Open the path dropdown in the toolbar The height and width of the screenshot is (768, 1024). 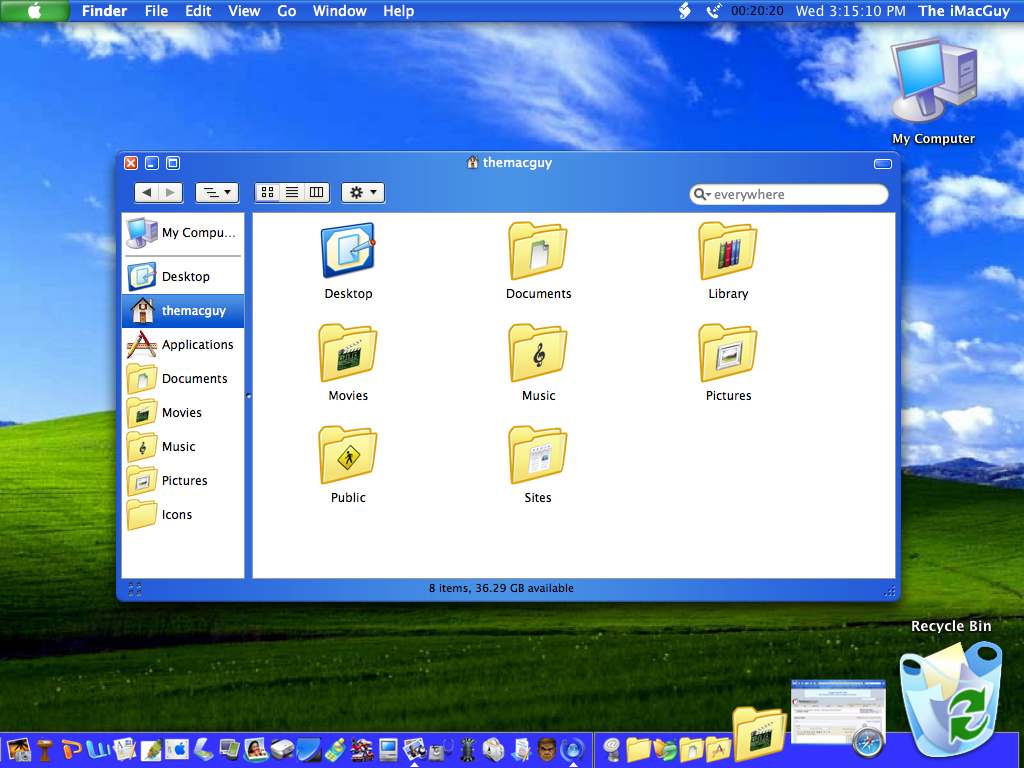pyautogui.click(x=217, y=192)
